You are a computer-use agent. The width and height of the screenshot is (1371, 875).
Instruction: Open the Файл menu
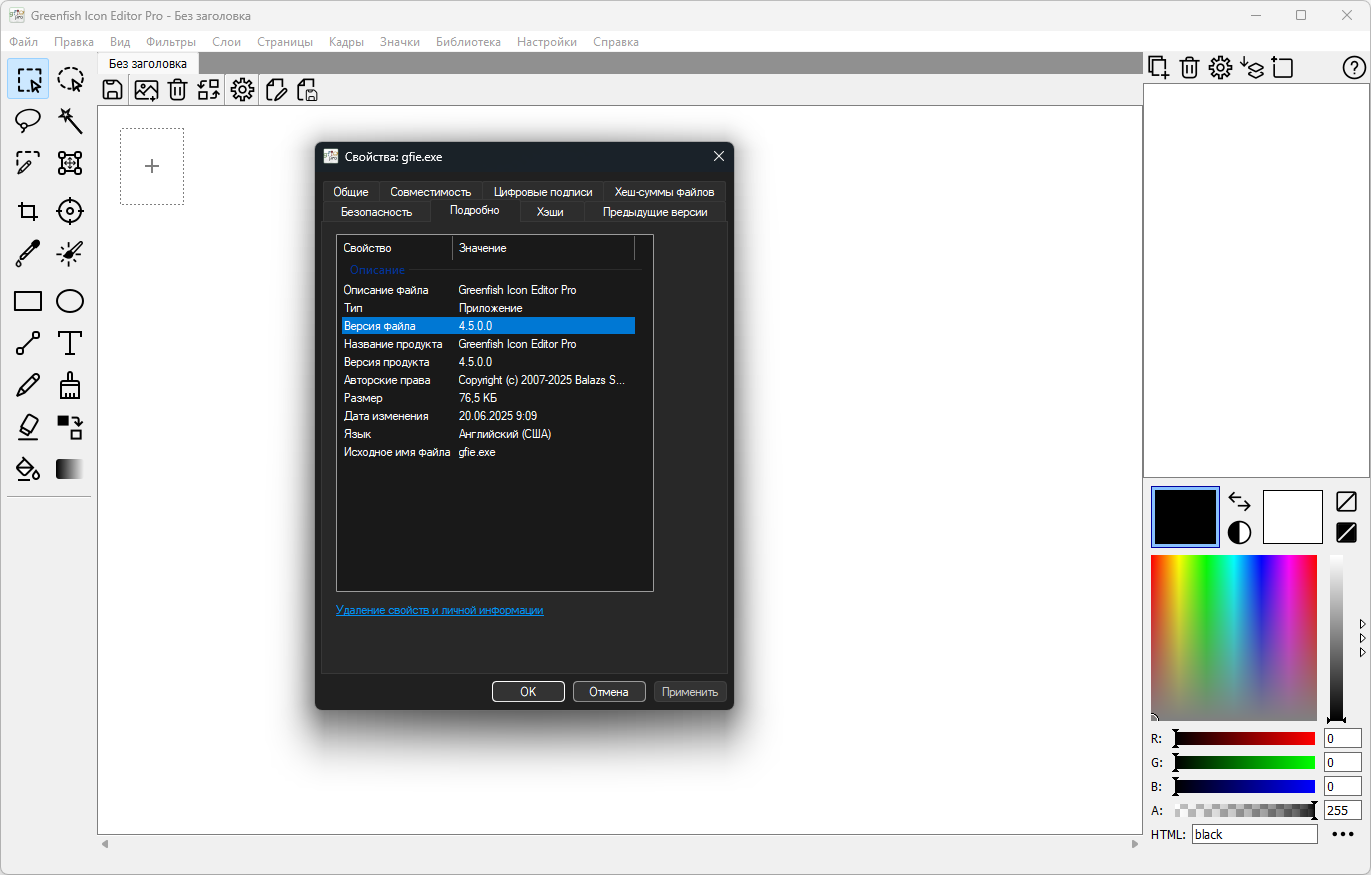pos(24,42)
